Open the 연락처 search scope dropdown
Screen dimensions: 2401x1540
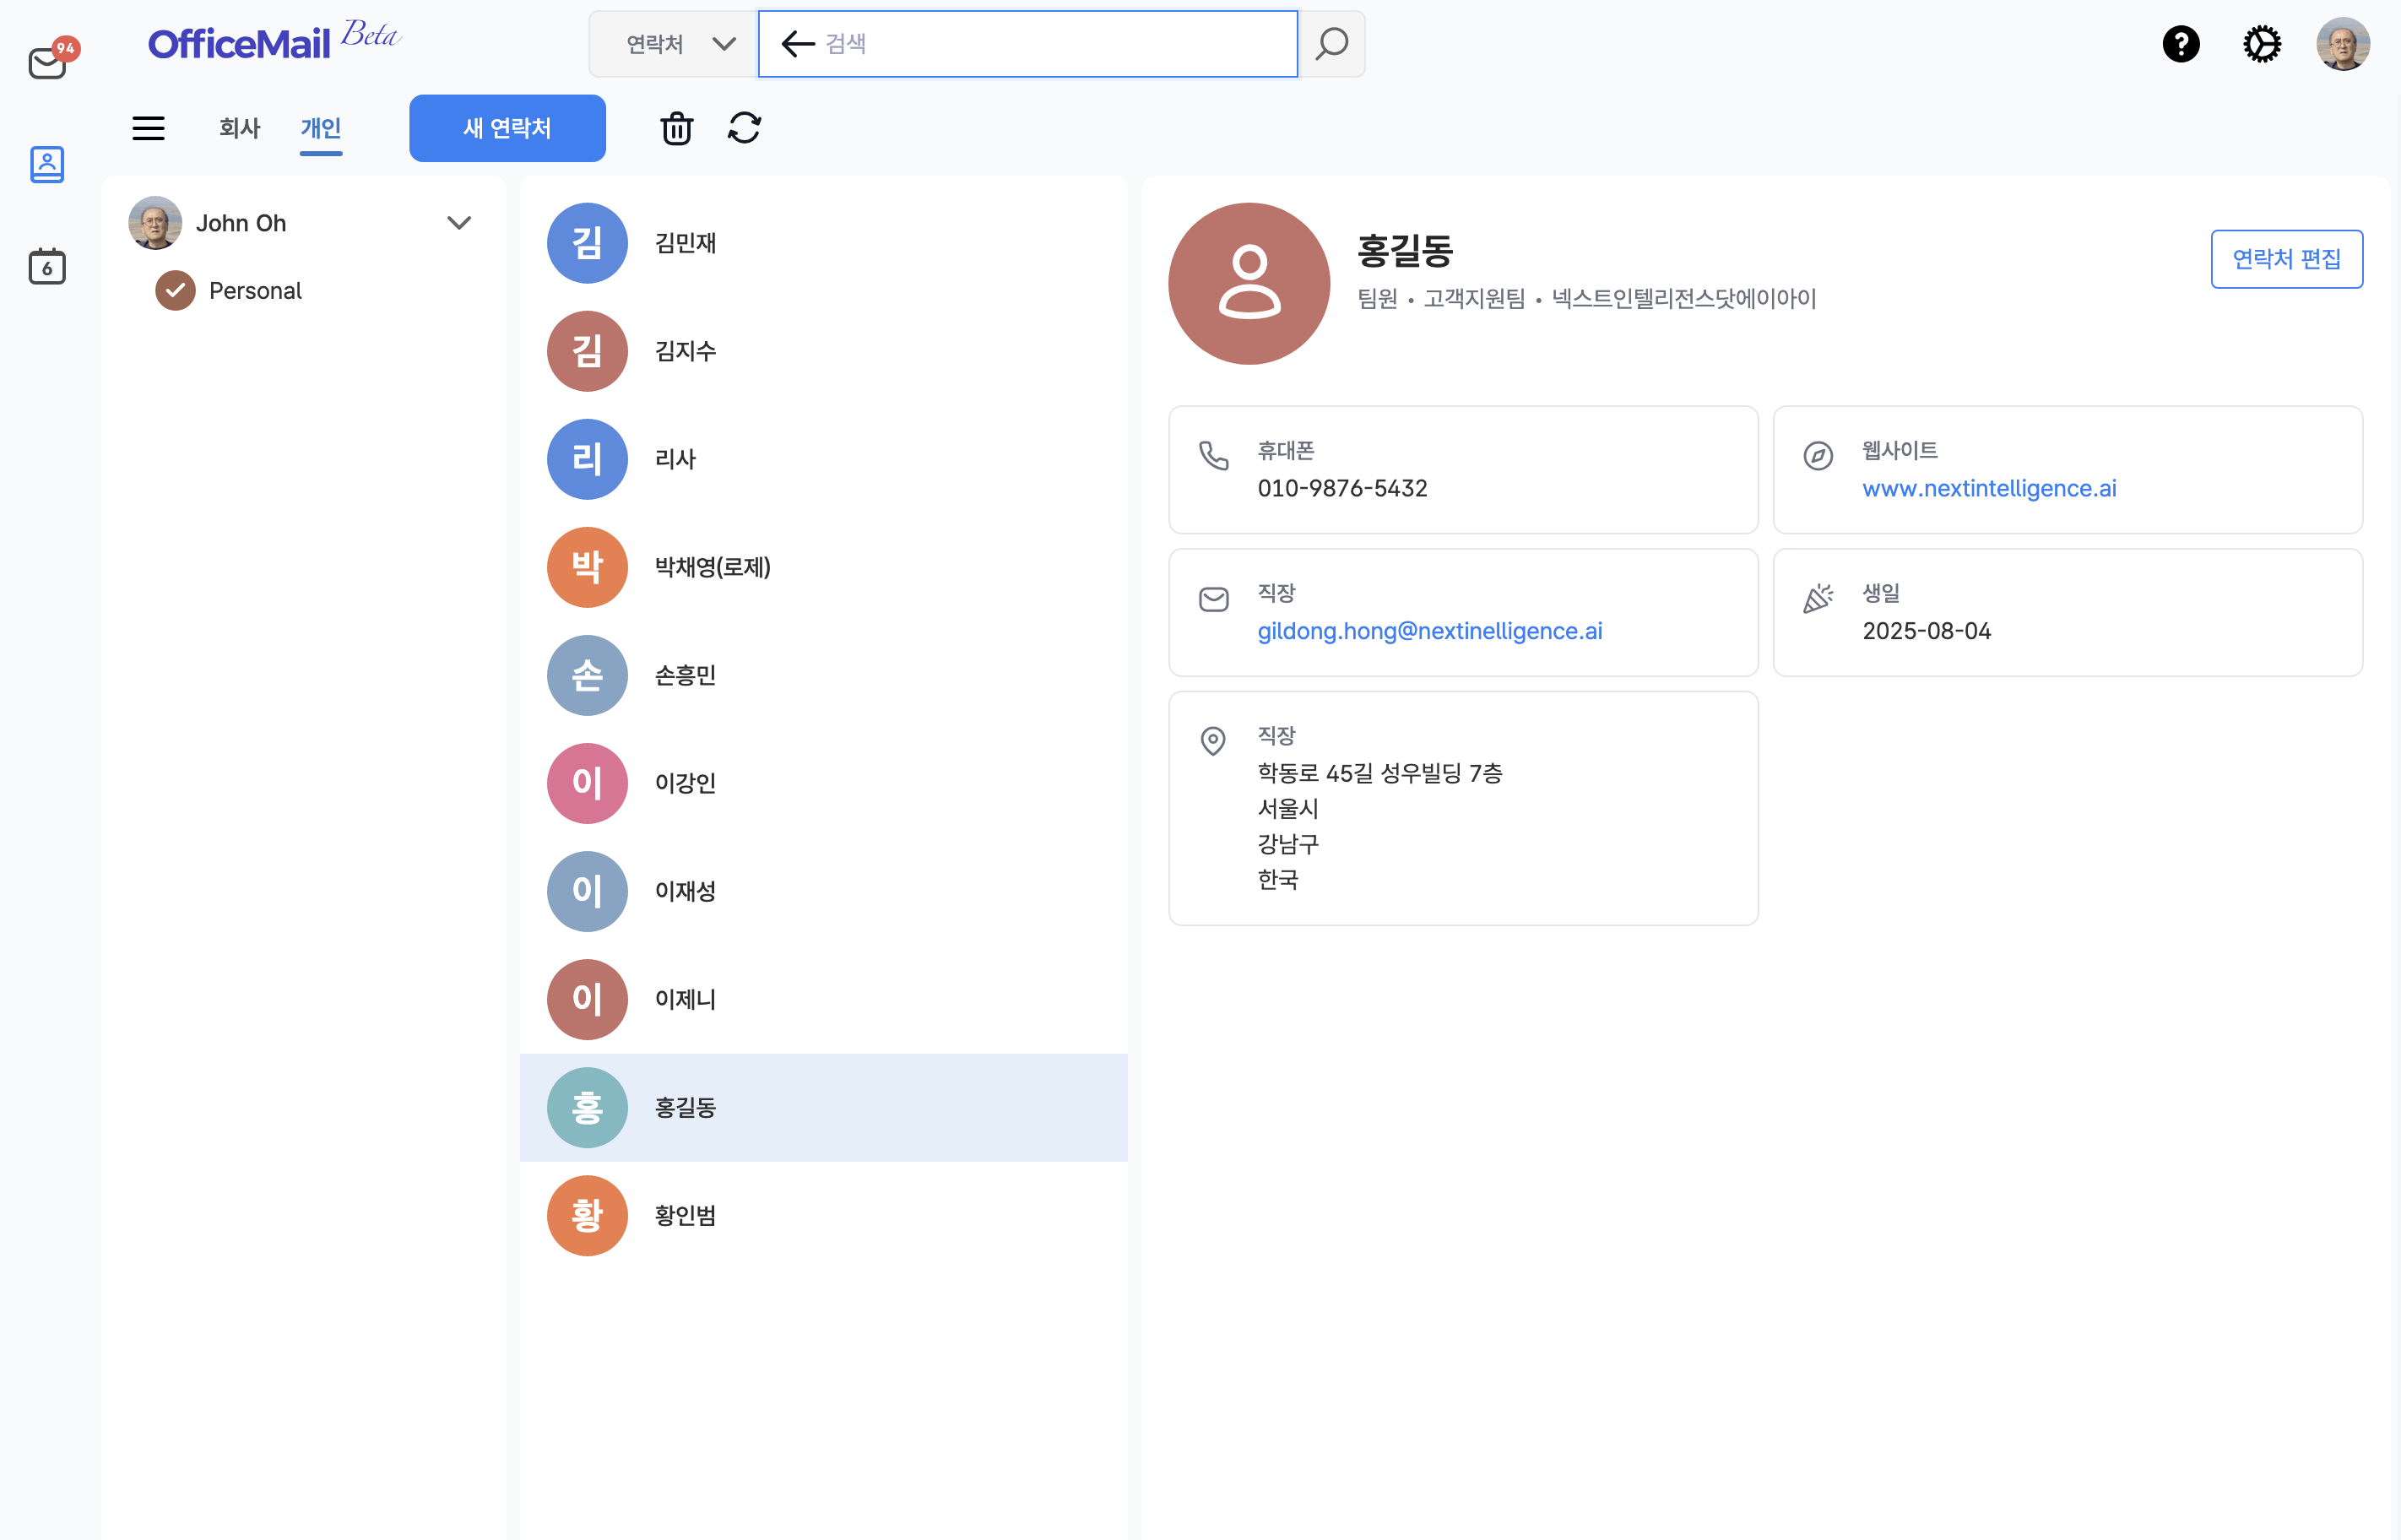click(673, 44)
